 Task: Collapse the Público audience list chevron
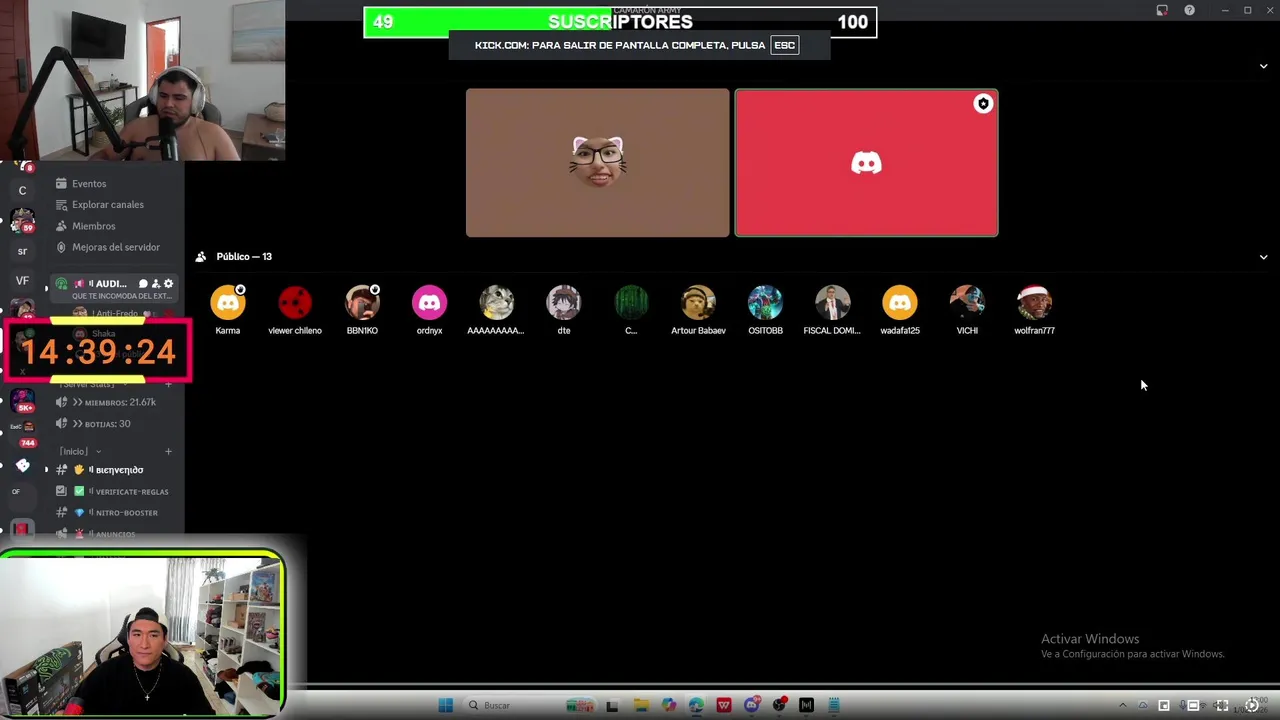tap(1263, 257)
